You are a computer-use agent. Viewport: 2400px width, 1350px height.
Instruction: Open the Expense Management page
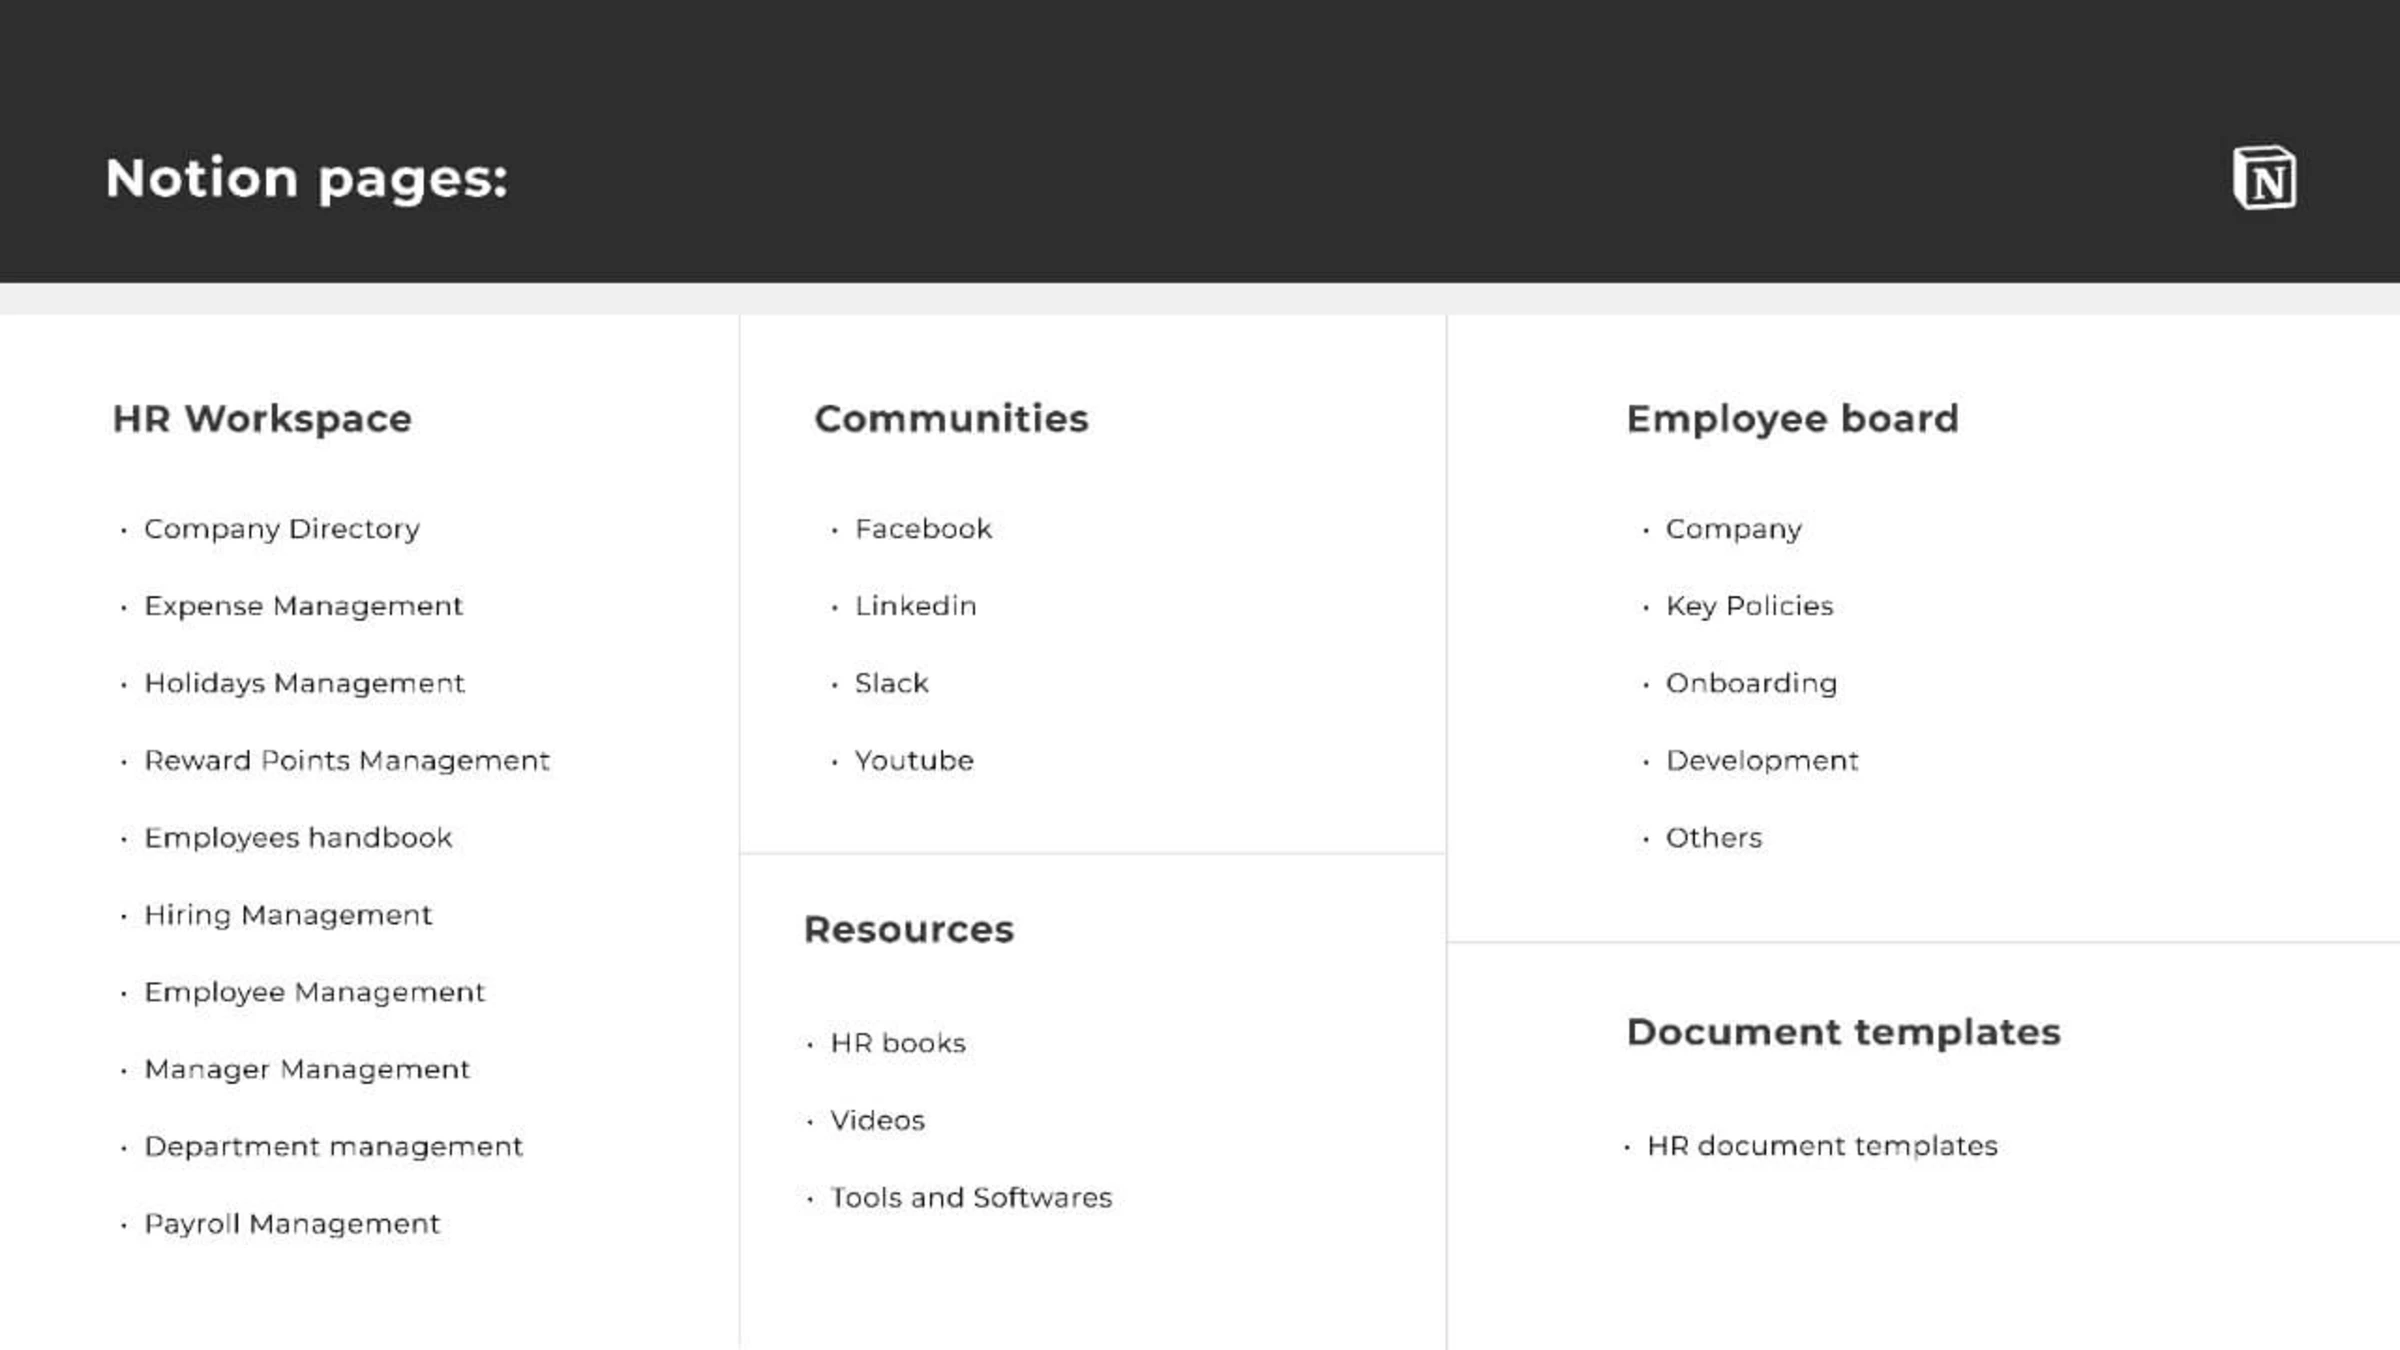(x=303, y=606)
